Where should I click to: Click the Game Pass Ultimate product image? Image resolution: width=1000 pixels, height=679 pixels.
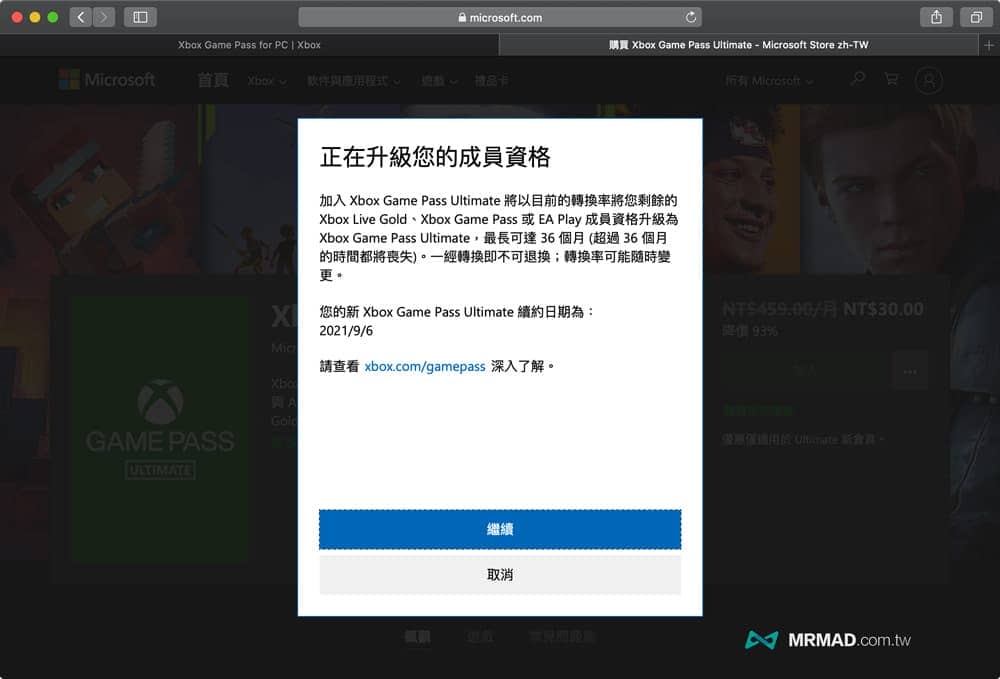click(x=159, y=429)
